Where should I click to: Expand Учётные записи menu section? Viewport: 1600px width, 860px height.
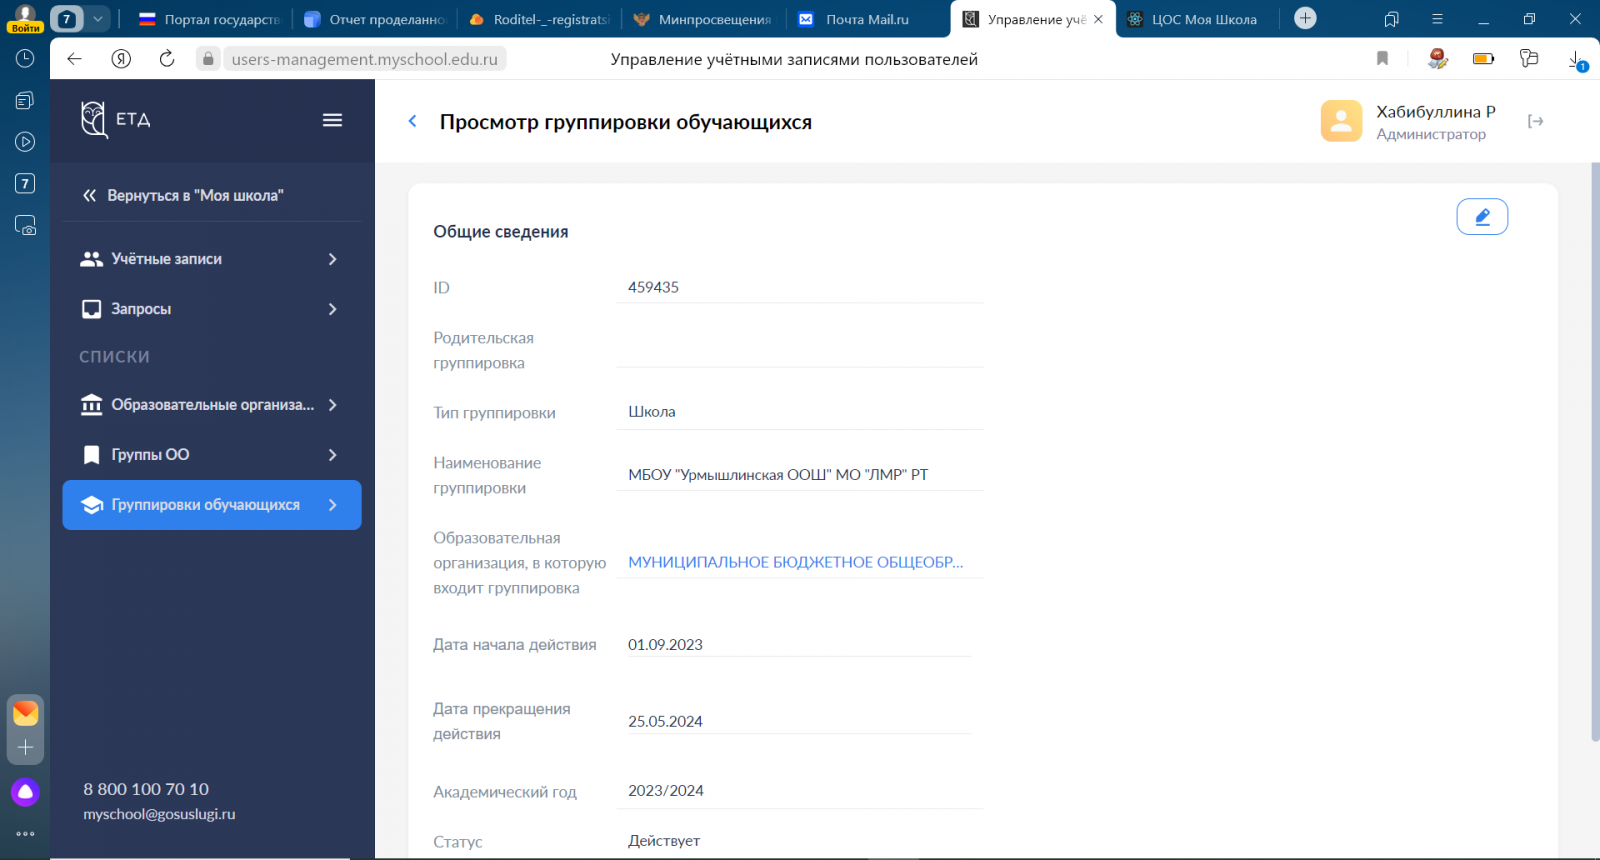pyautogui.click(x=211, y=259)
